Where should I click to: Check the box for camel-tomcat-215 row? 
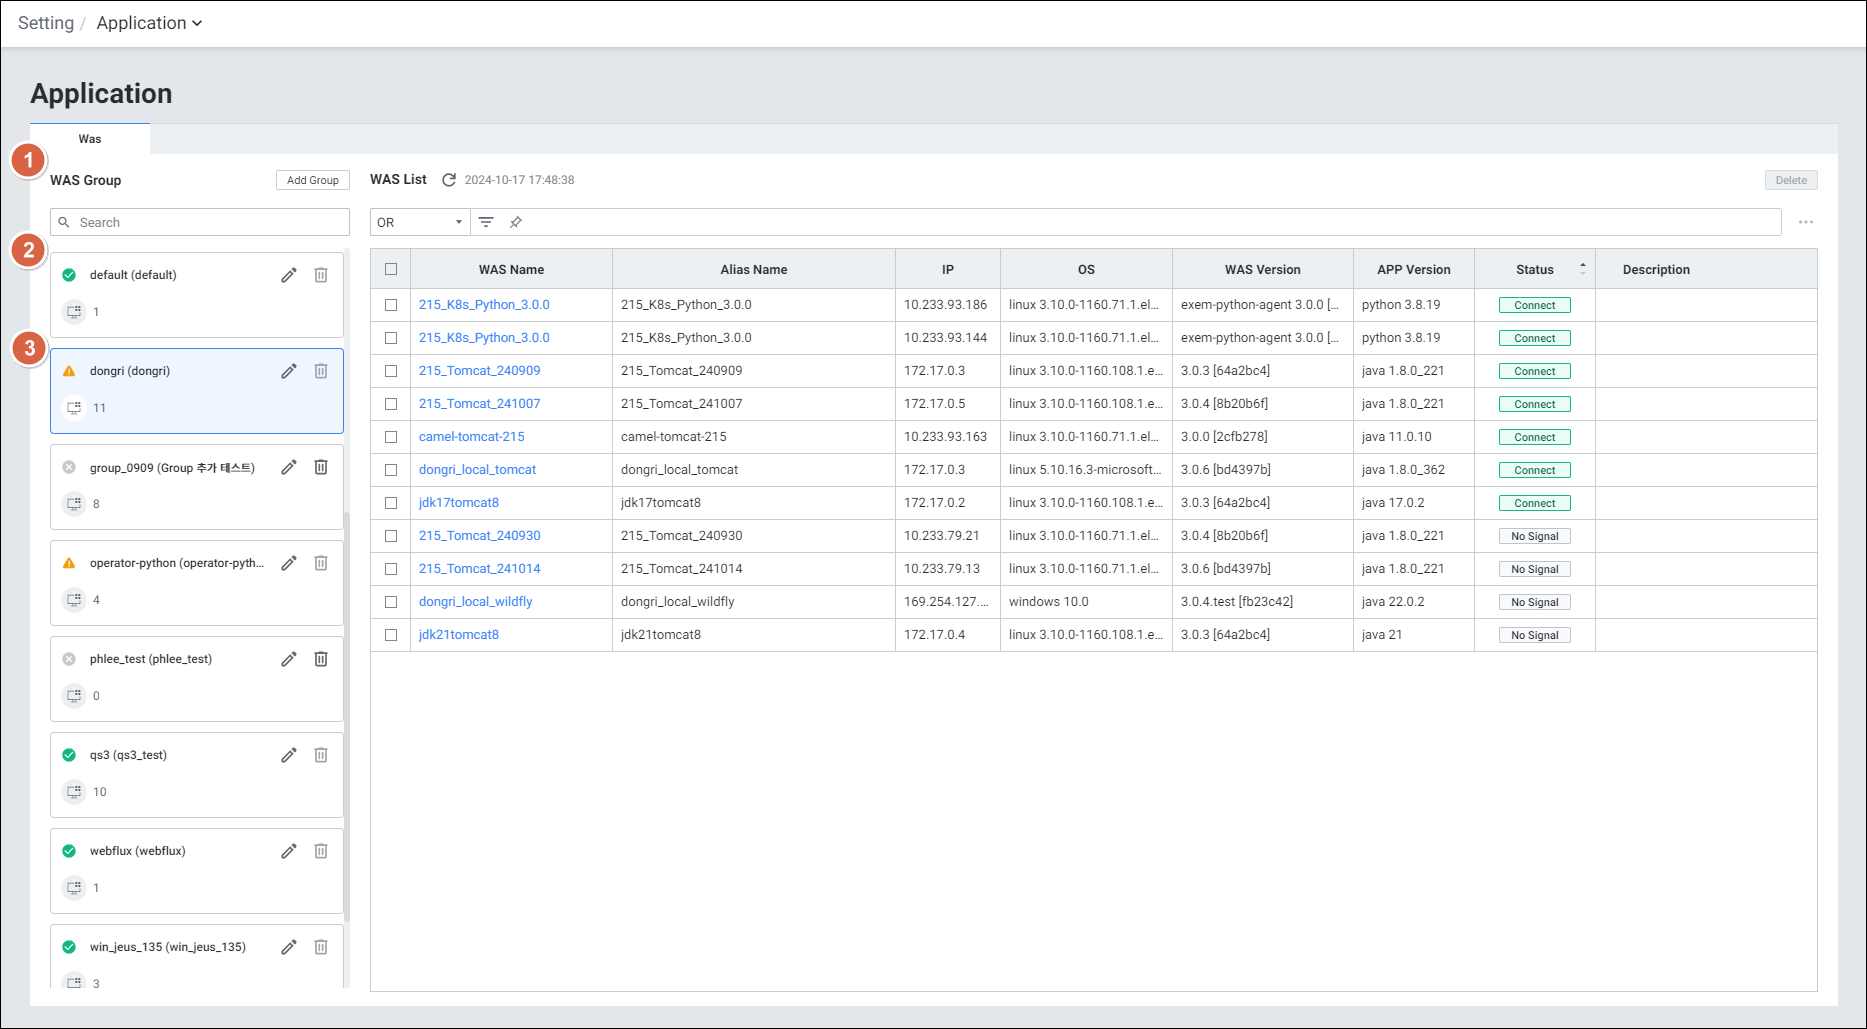click(391, 437)
